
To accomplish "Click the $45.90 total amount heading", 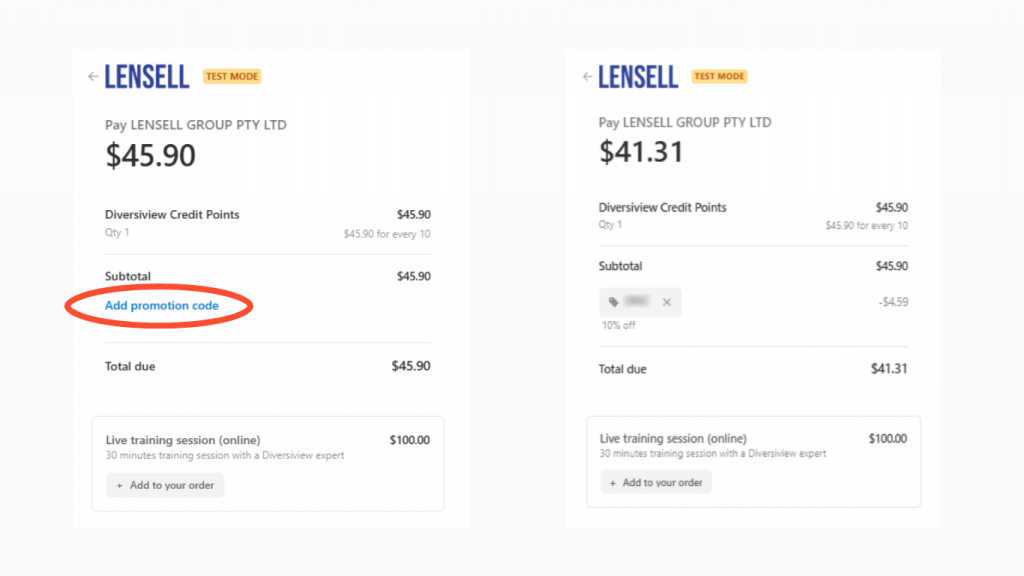I will (x=149, y=155).
